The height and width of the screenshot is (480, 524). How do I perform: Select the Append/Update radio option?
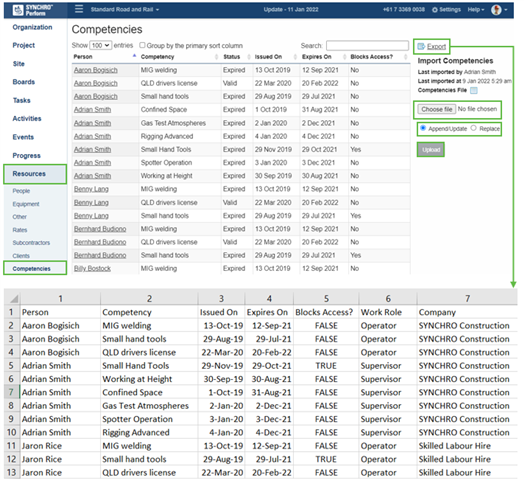pos(423,128)
